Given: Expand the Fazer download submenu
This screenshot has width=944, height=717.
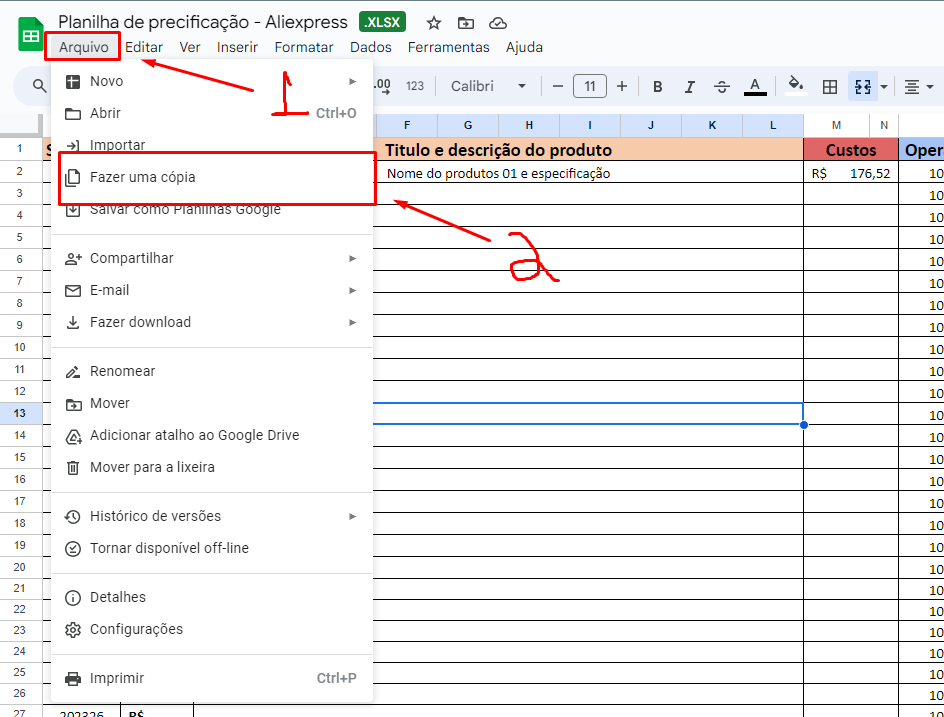Looking at the screenshot, I should [212, 322].
